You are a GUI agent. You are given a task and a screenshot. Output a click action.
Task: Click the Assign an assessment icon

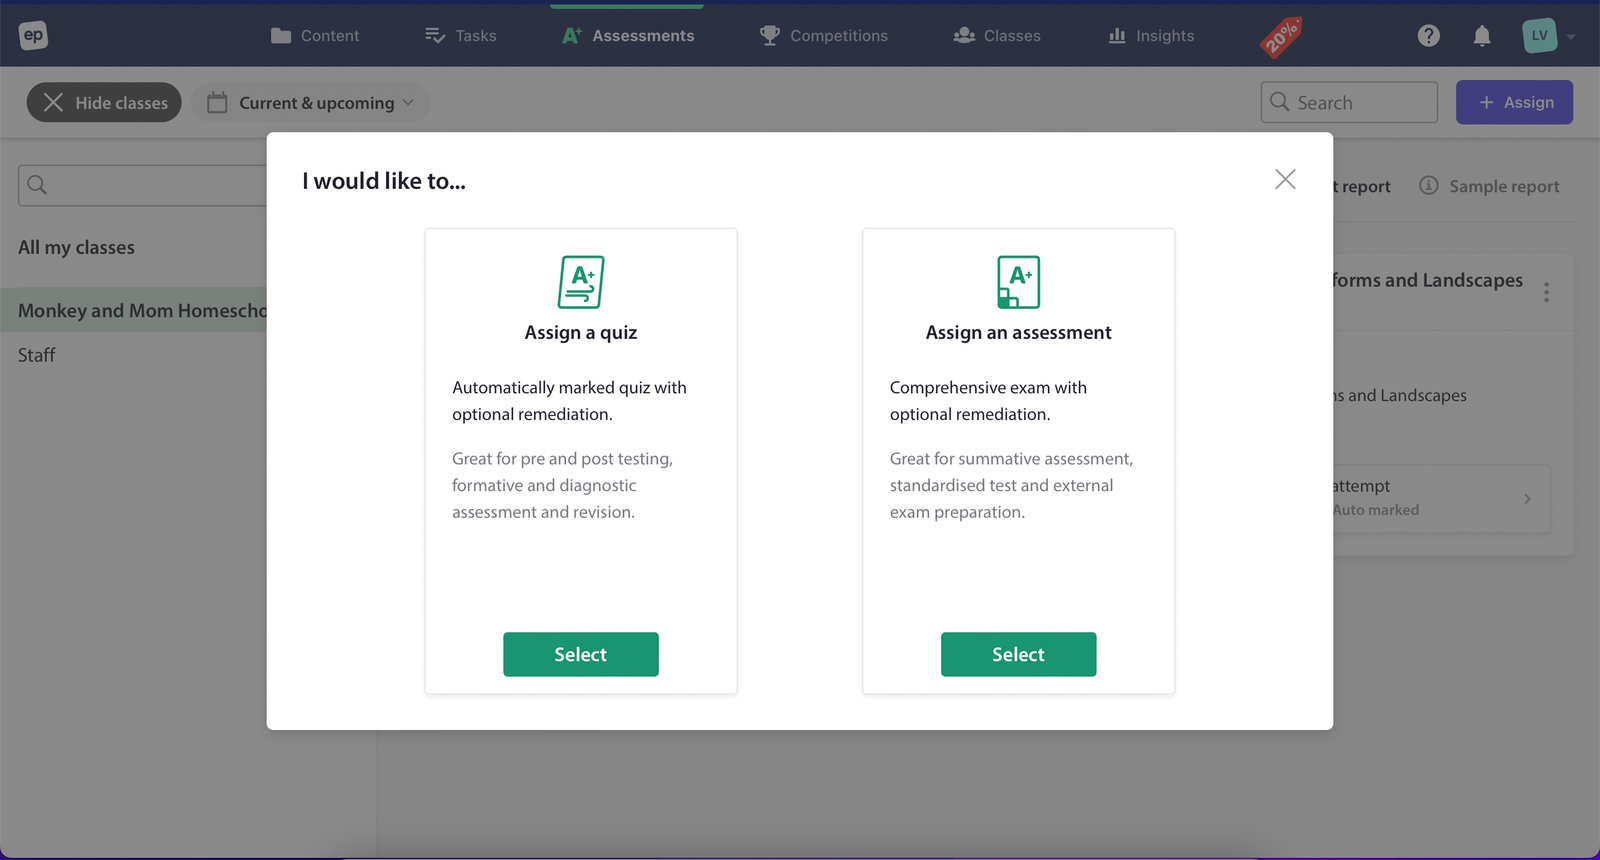click(x=1018, y=282)
